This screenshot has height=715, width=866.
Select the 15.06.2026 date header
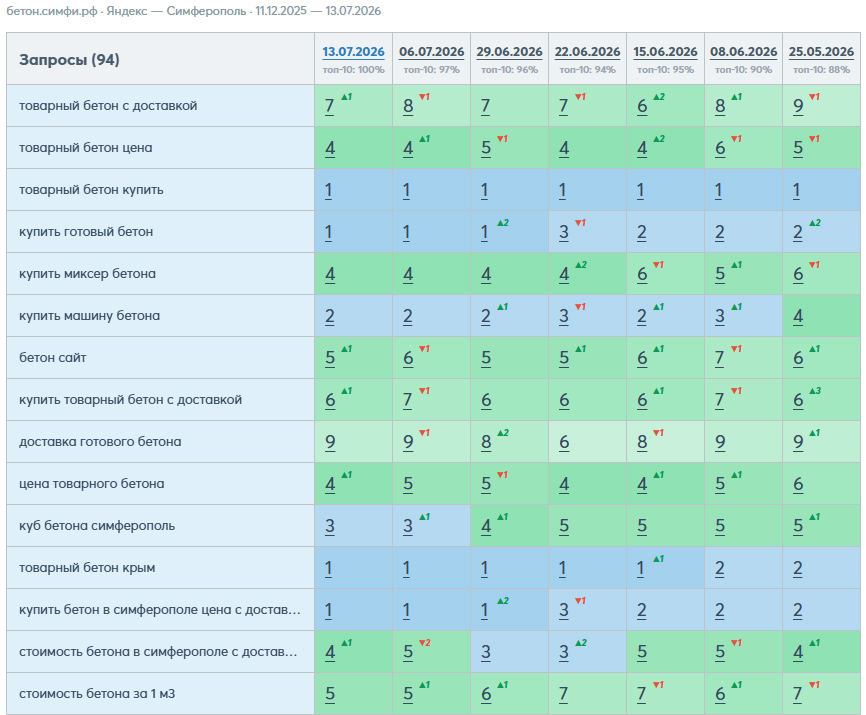click(x=665, y=52)
